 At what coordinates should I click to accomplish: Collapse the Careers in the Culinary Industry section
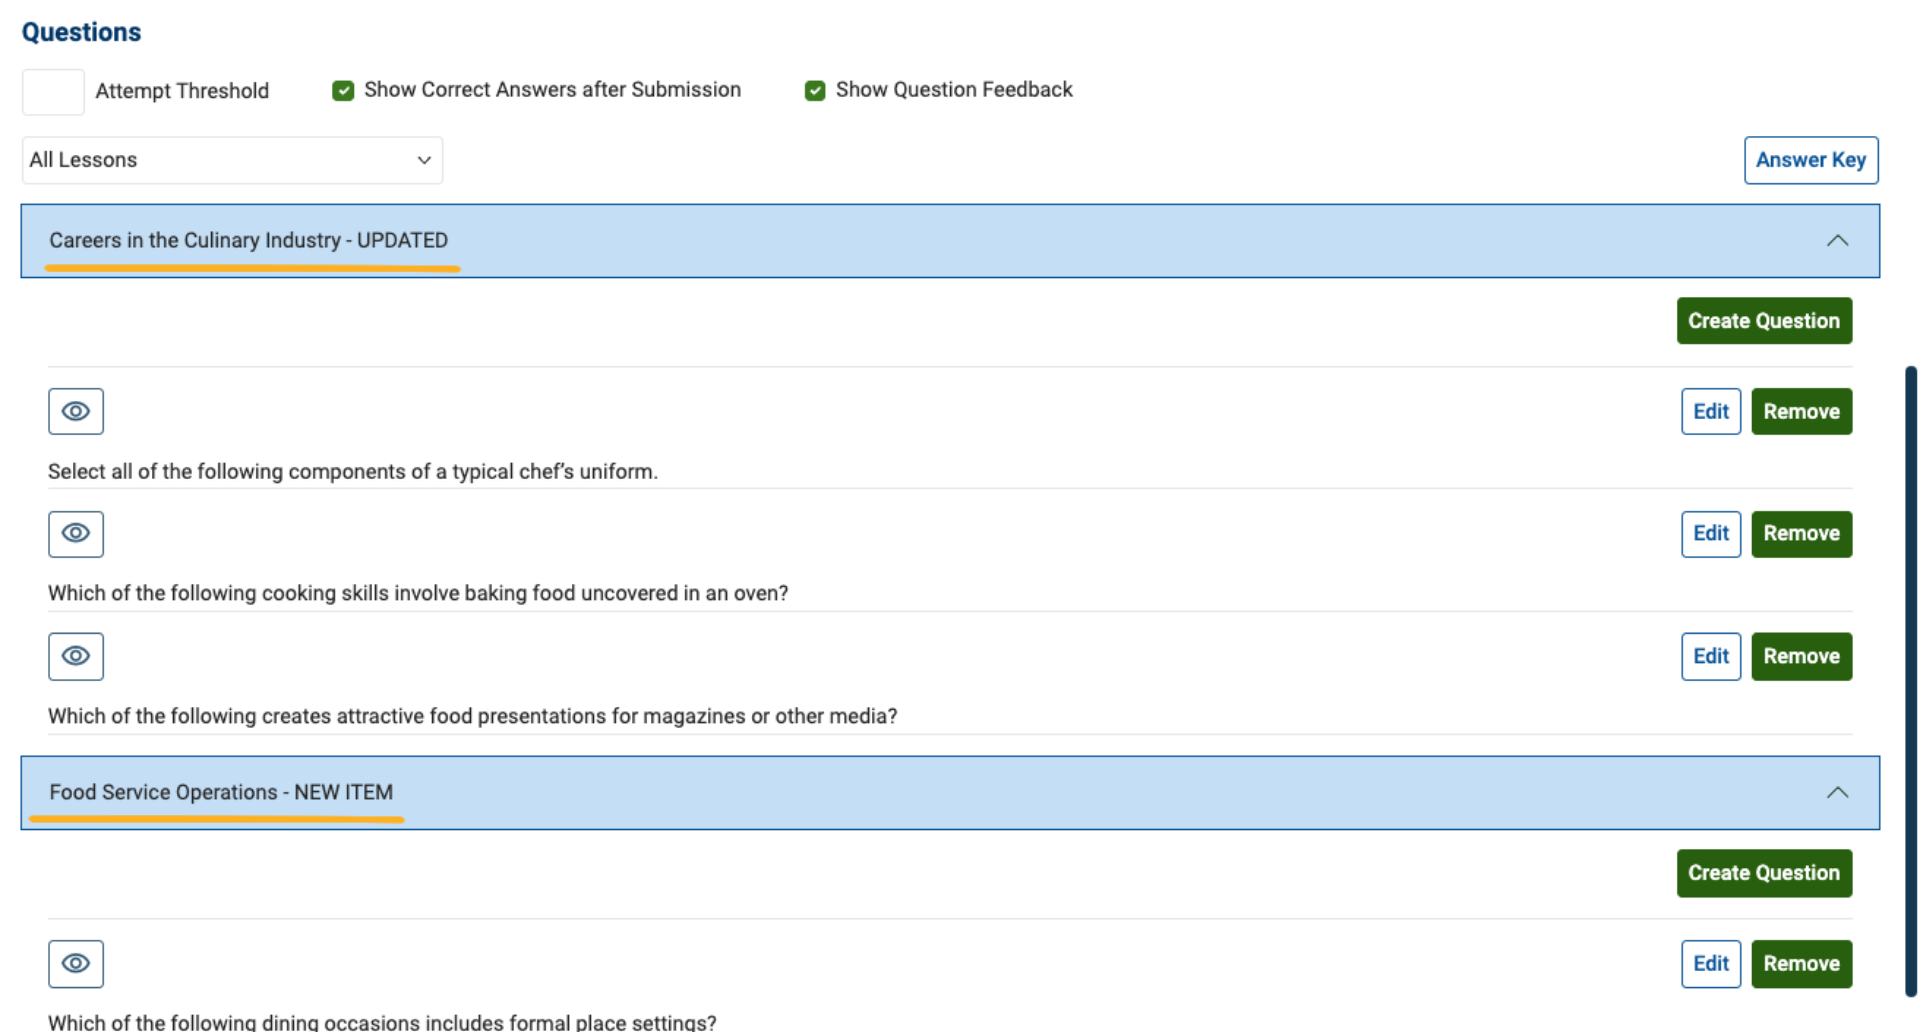tap(1838, 240)
